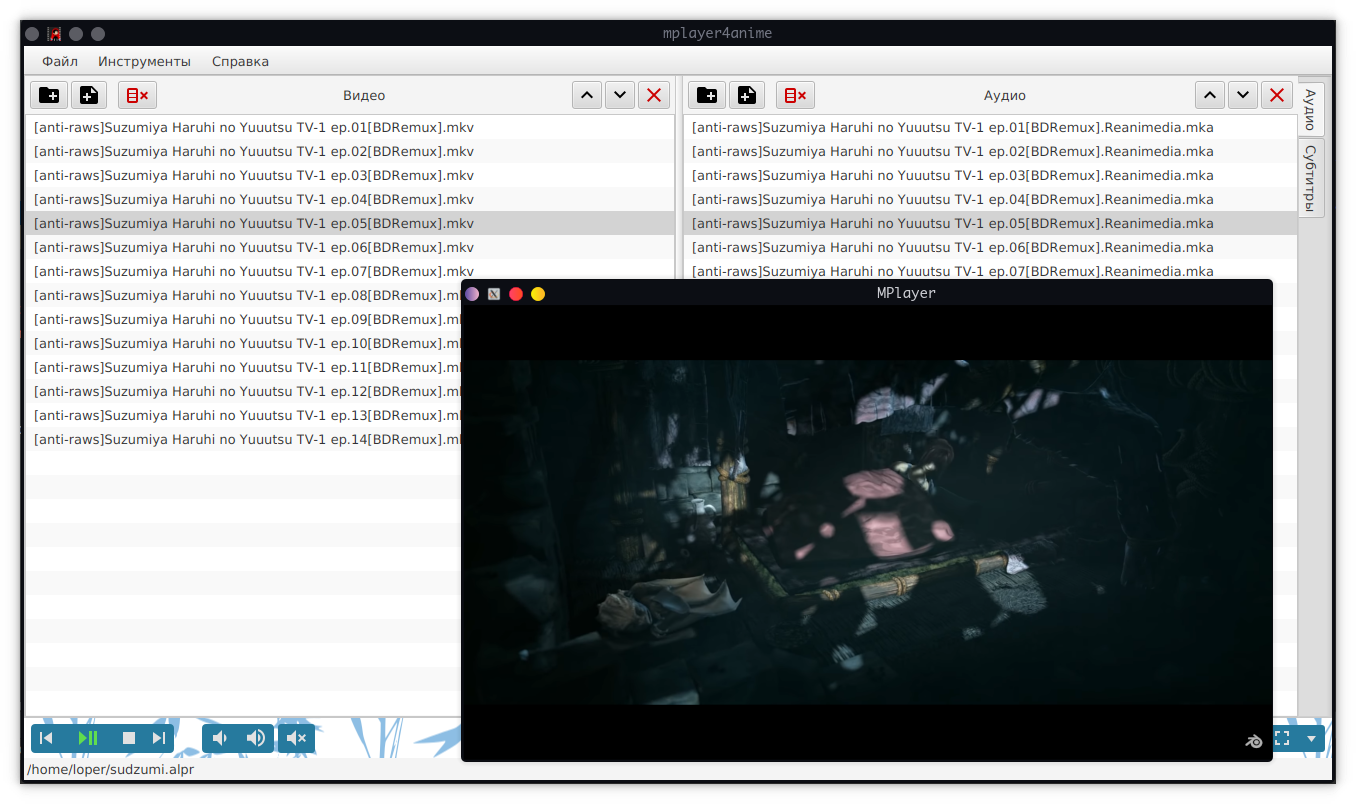Viewport: 1356px width, 804px height.
Task: Open the Файл menu
Action: click(60, 61)
